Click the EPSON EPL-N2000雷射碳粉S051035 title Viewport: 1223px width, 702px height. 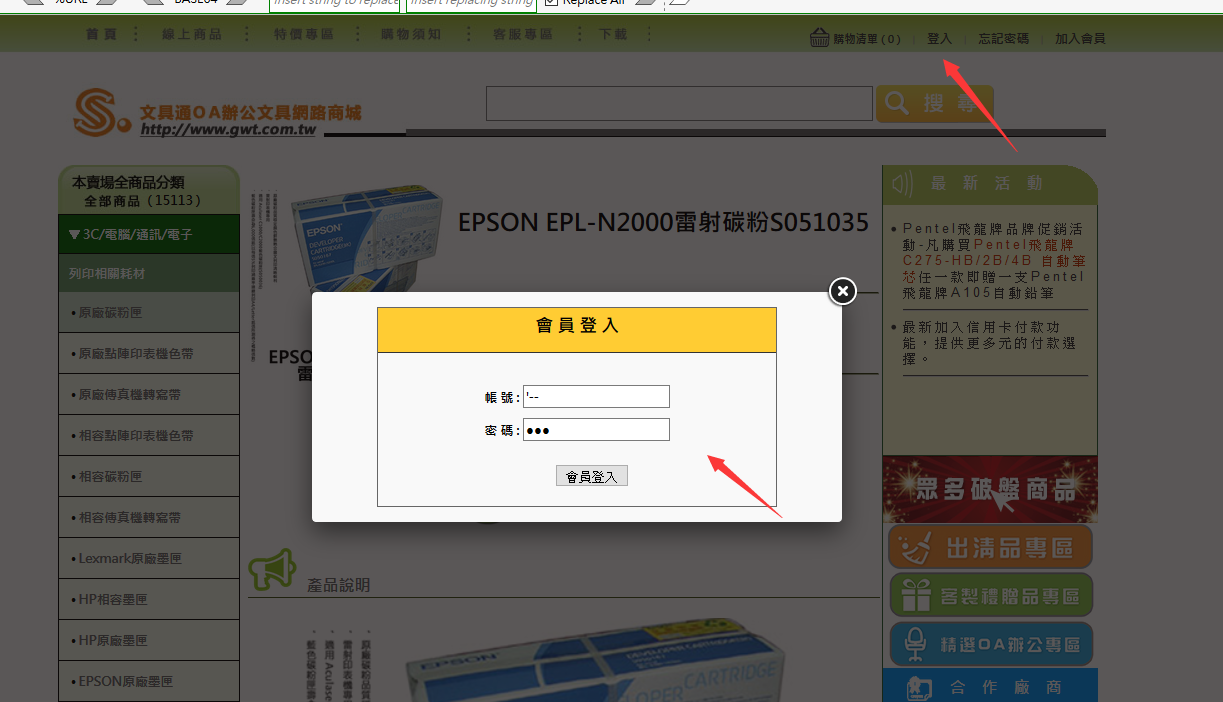coord(663,222)
